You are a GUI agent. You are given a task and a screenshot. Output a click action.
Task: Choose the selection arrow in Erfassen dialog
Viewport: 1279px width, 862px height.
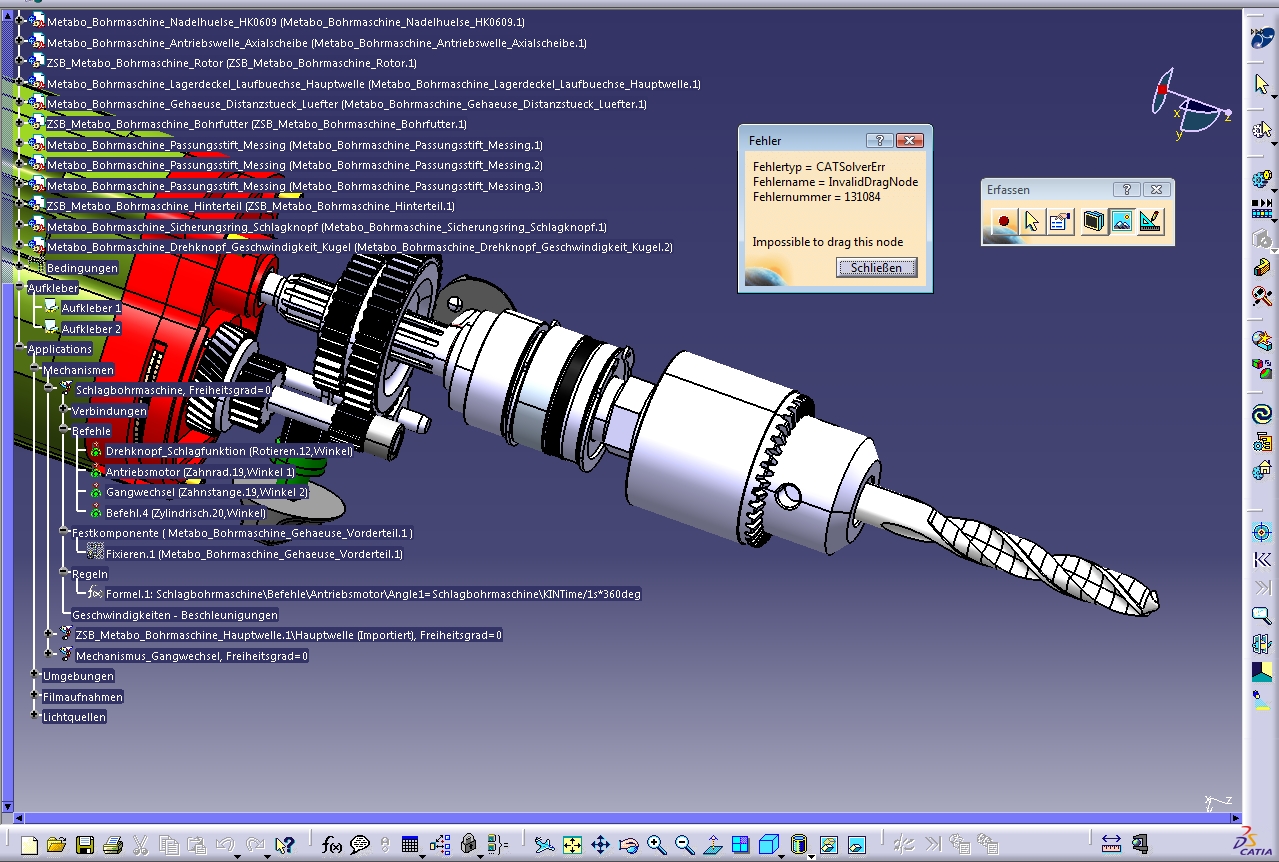click(1032, 221)
